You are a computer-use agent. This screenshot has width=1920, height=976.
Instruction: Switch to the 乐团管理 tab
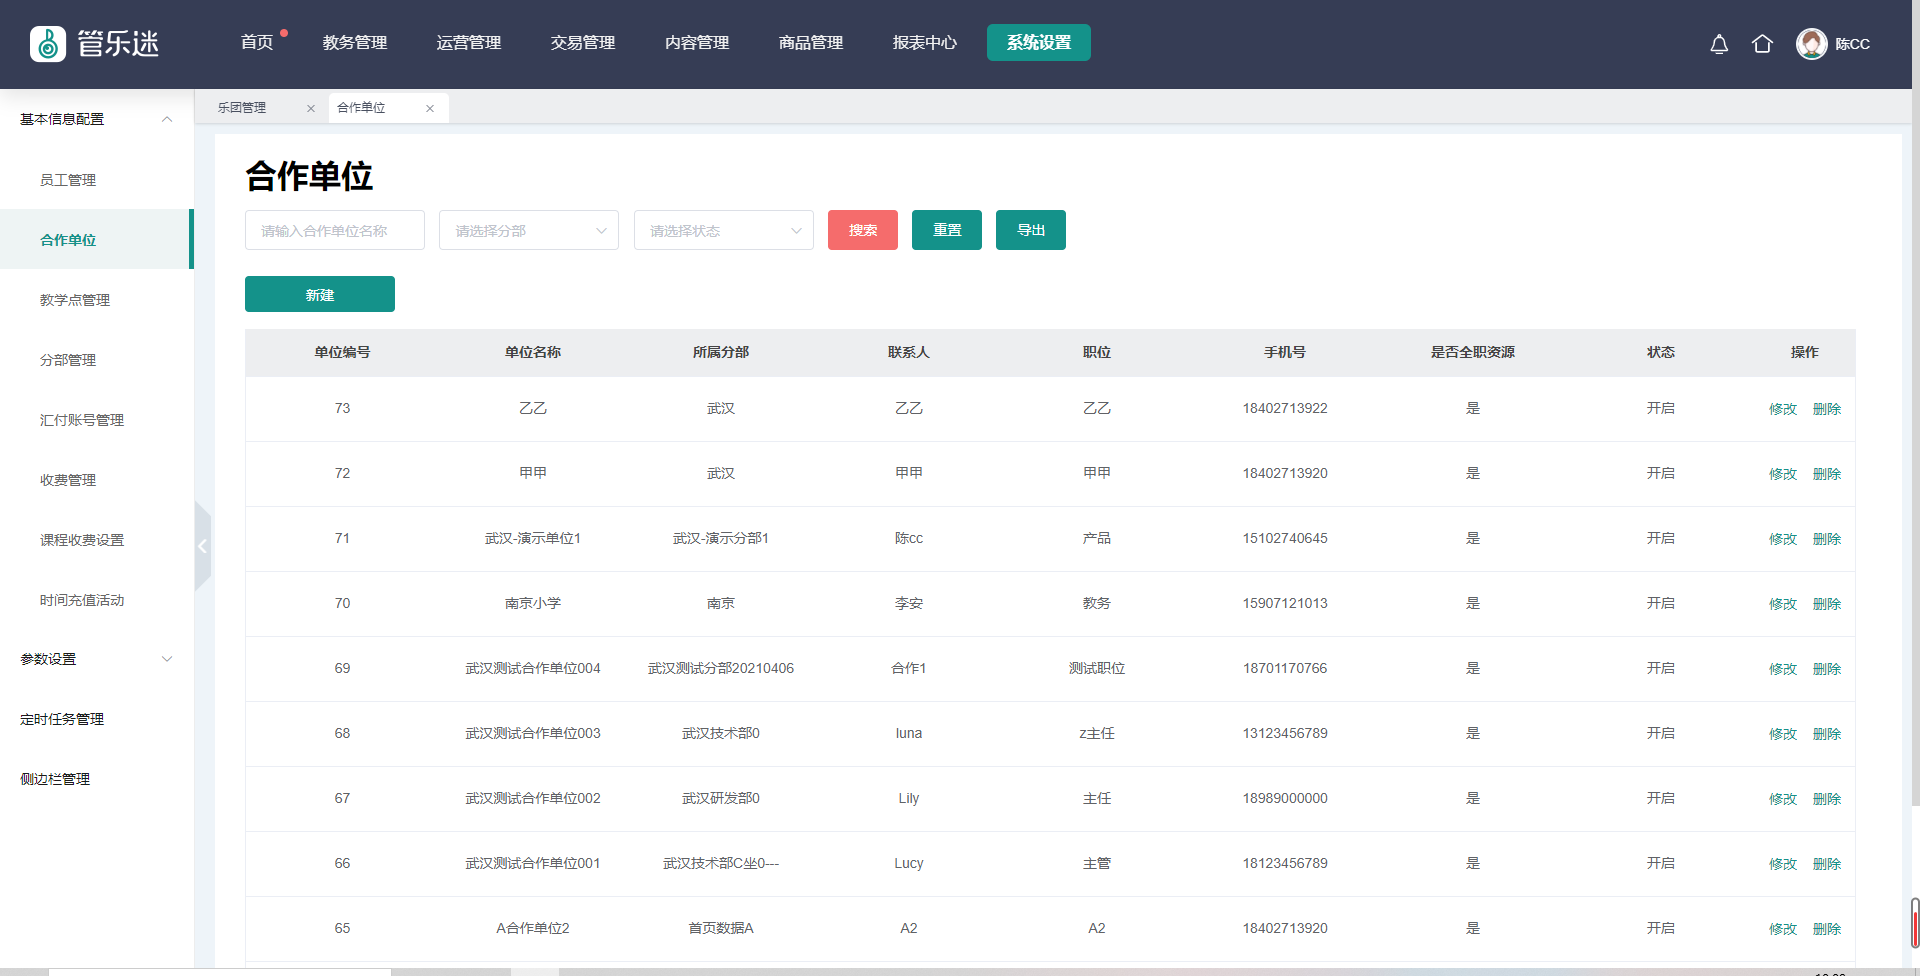[x=243, y=108]
